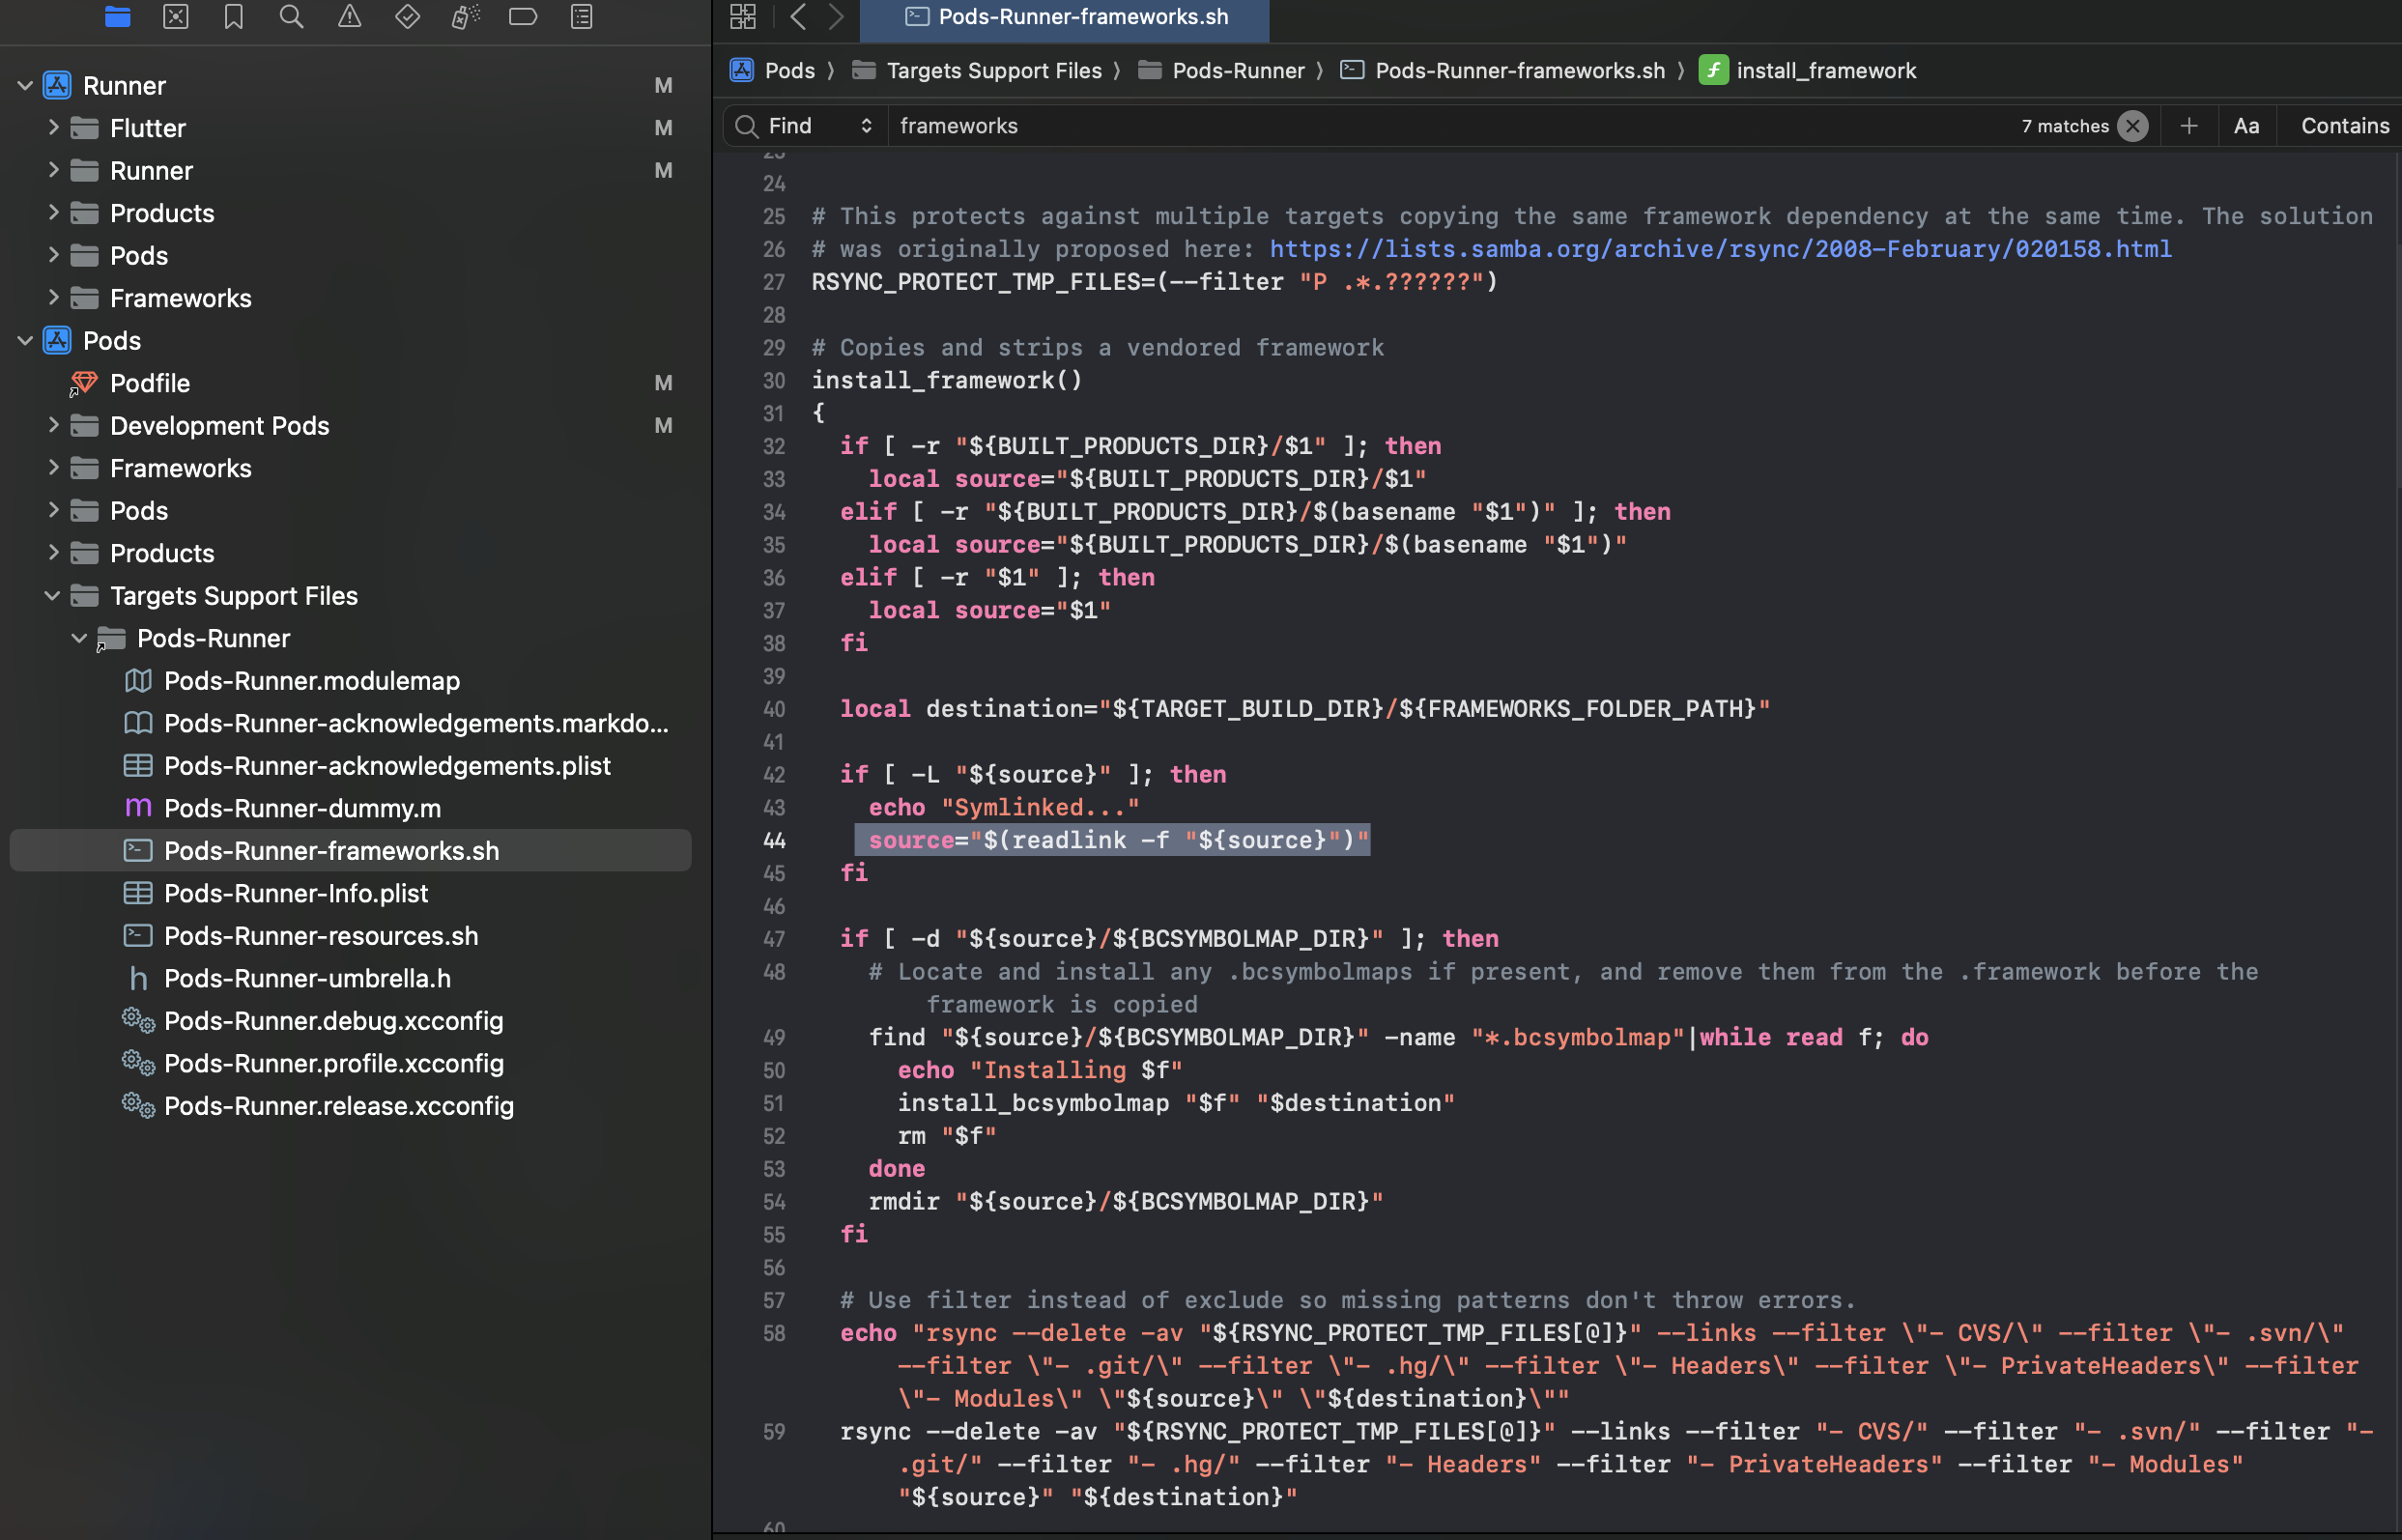Go back with the left arrow
Viewport: 2402px width, 1540px height.
click(798, 16)
